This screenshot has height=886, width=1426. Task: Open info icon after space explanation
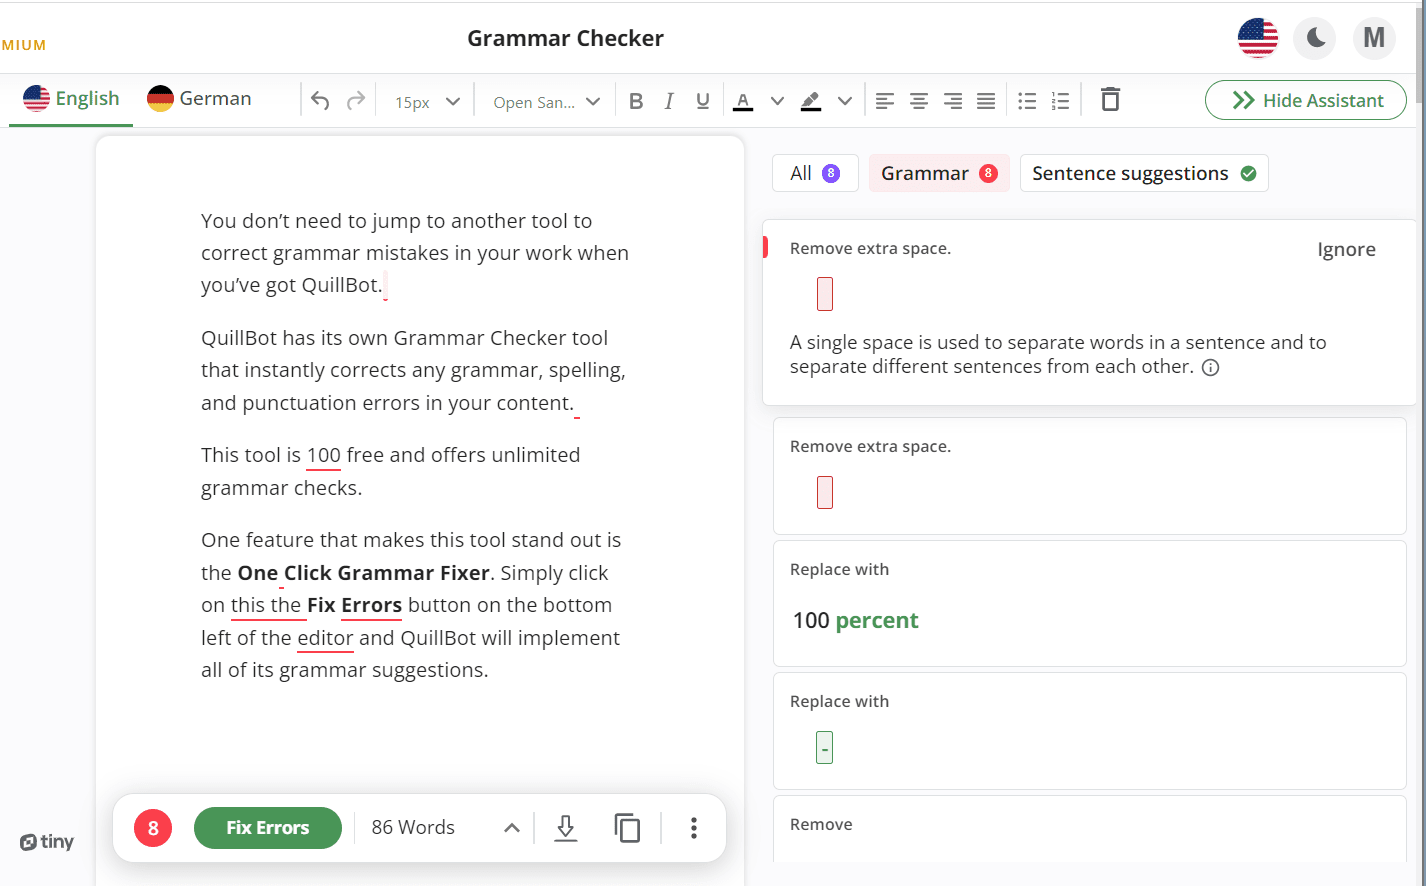point(1210,368)
